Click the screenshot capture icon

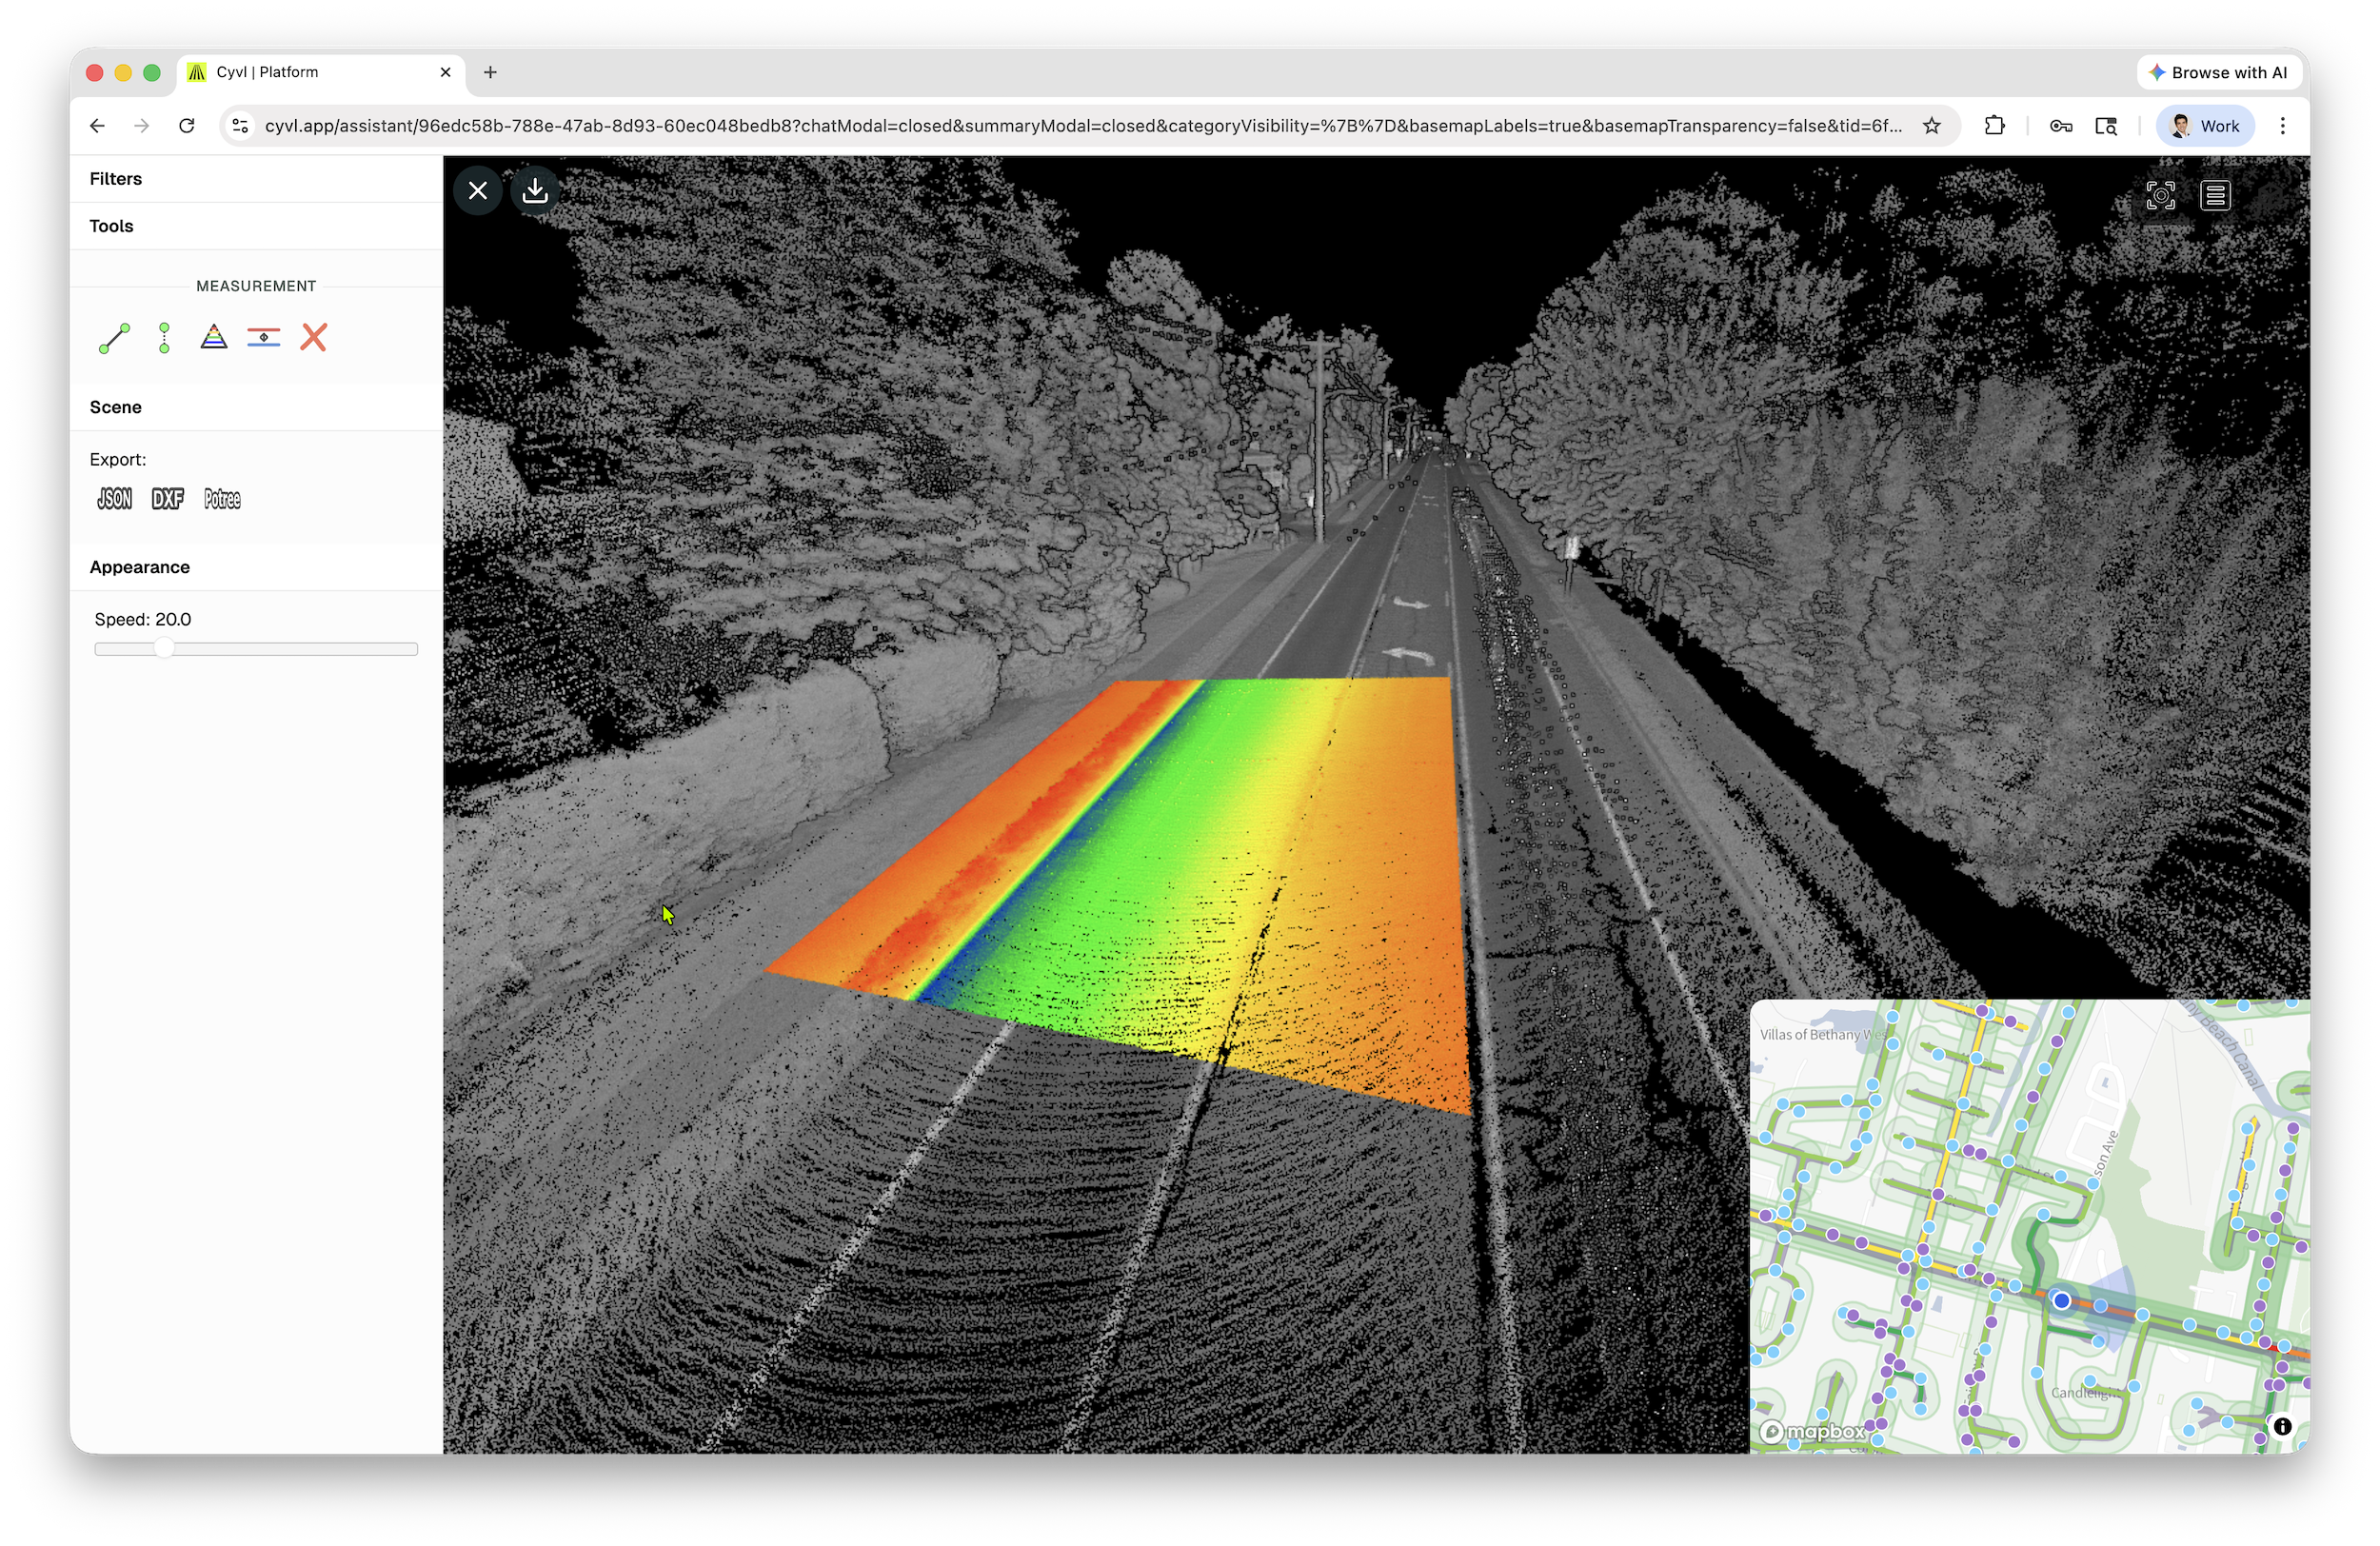(2160, 195)
